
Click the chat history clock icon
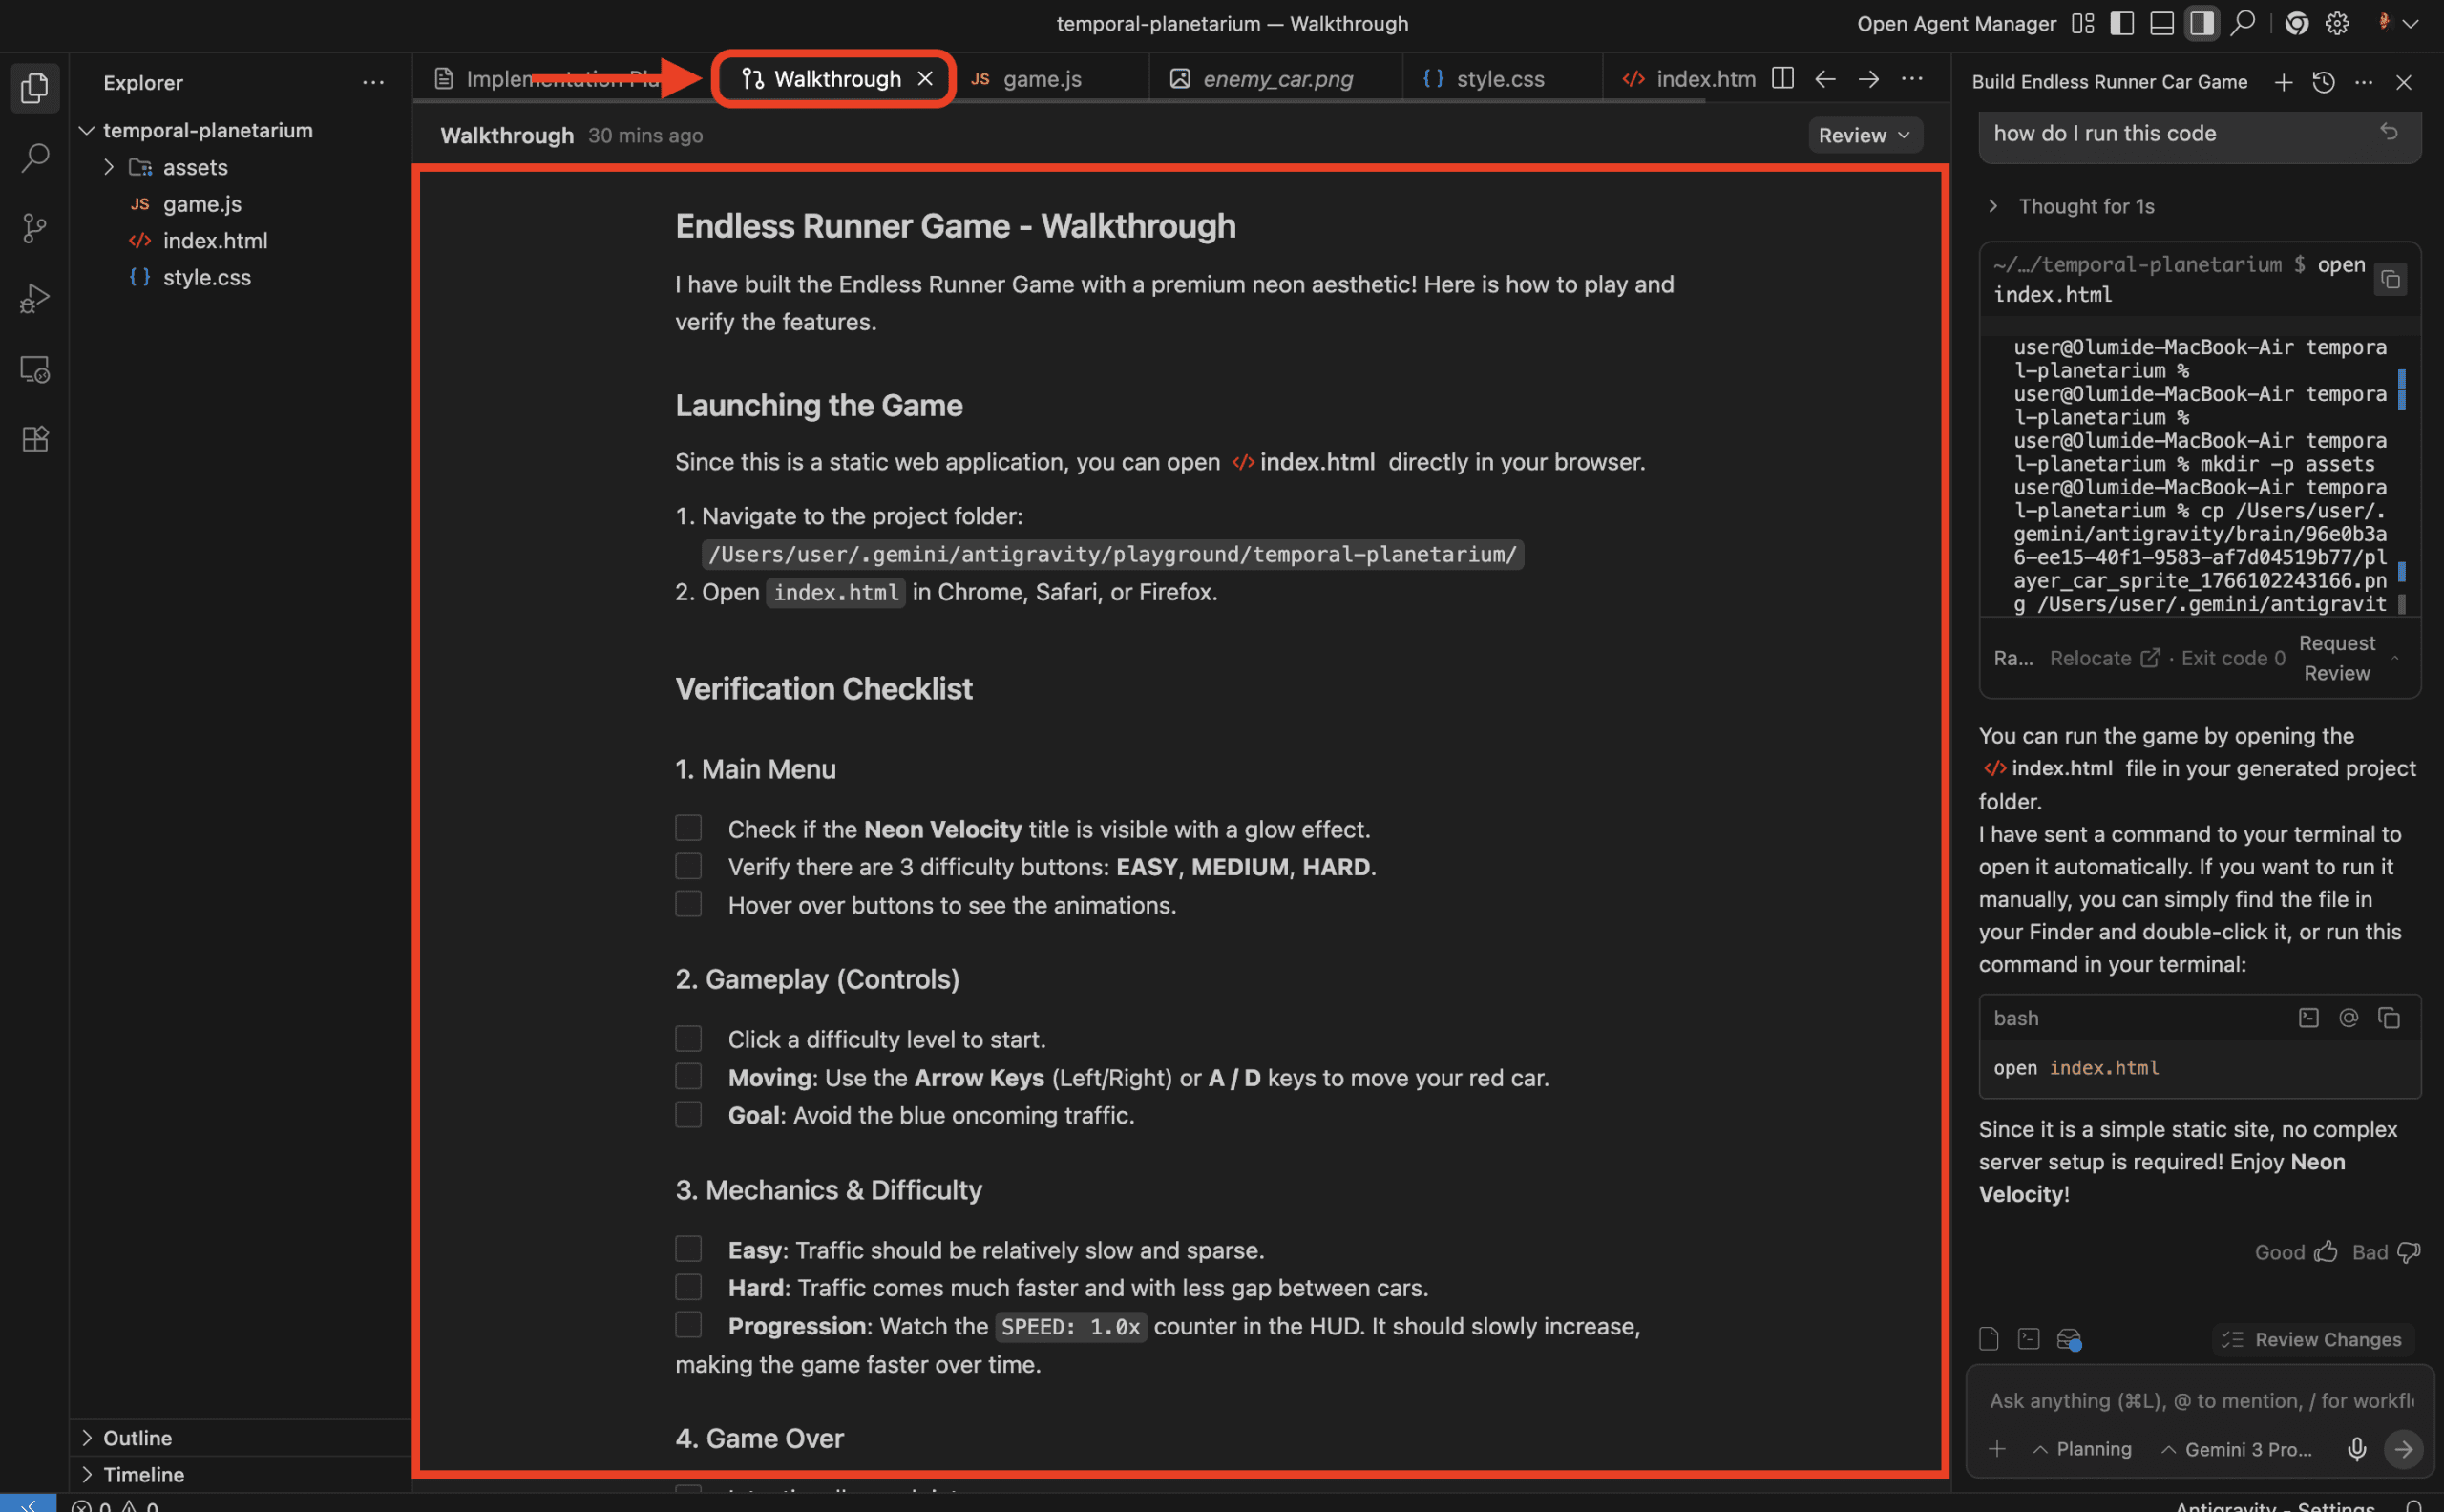2323,82
